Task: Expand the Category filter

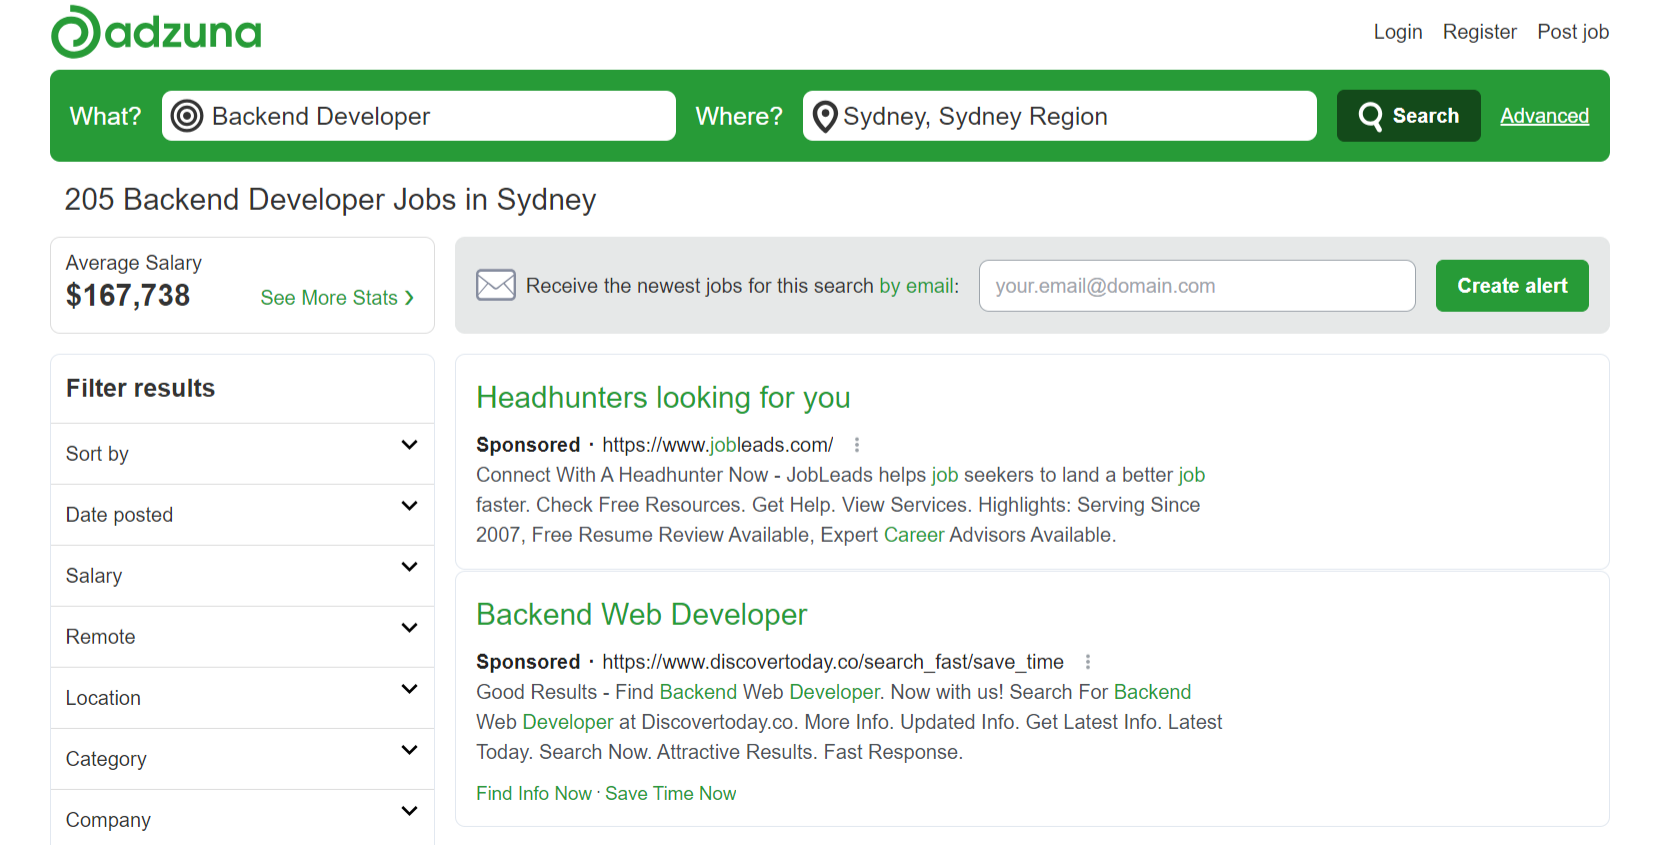Action: [x=242, y=759]
